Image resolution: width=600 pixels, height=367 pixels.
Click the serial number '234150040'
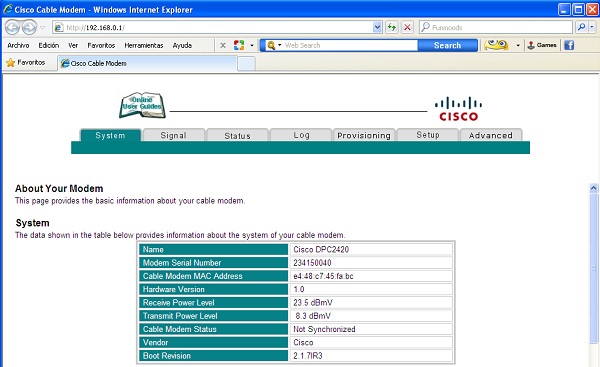coord(312,263)
